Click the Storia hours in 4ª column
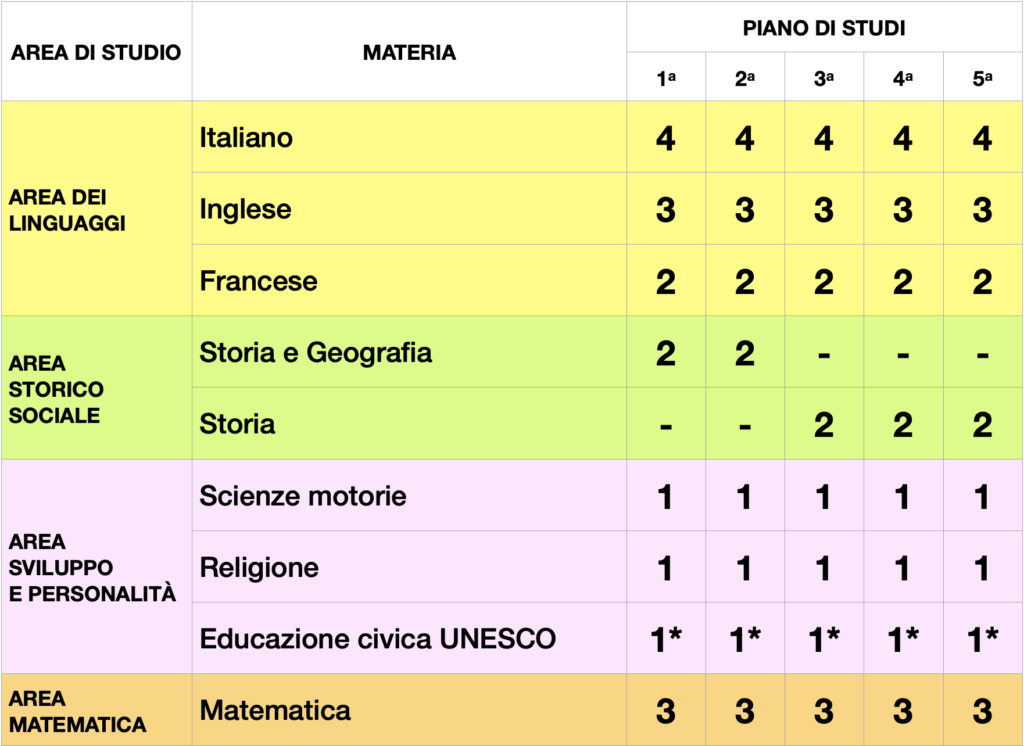This screenshot has width=1024, height=746. coord(903,425)
